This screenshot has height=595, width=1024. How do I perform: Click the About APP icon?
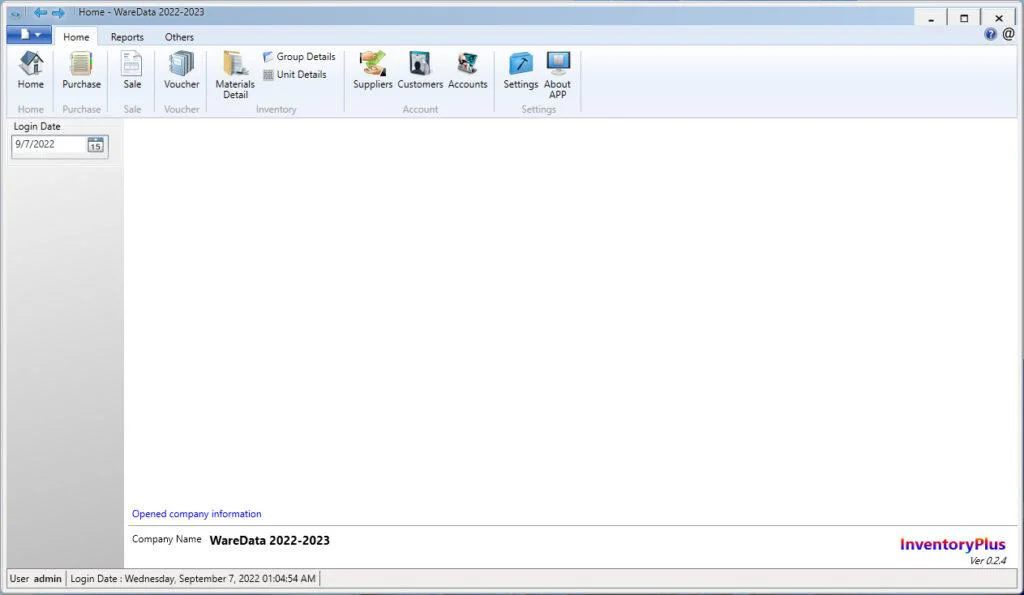tap(557, 72)
